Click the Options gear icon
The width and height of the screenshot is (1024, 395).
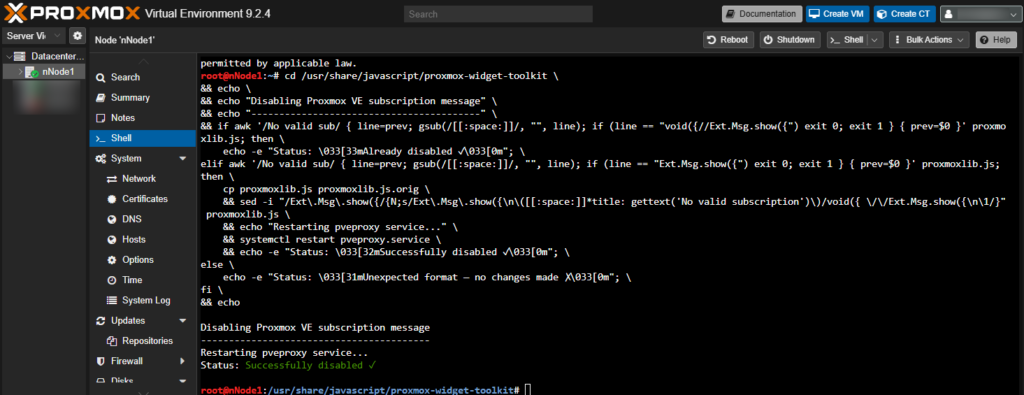(112, 259)
